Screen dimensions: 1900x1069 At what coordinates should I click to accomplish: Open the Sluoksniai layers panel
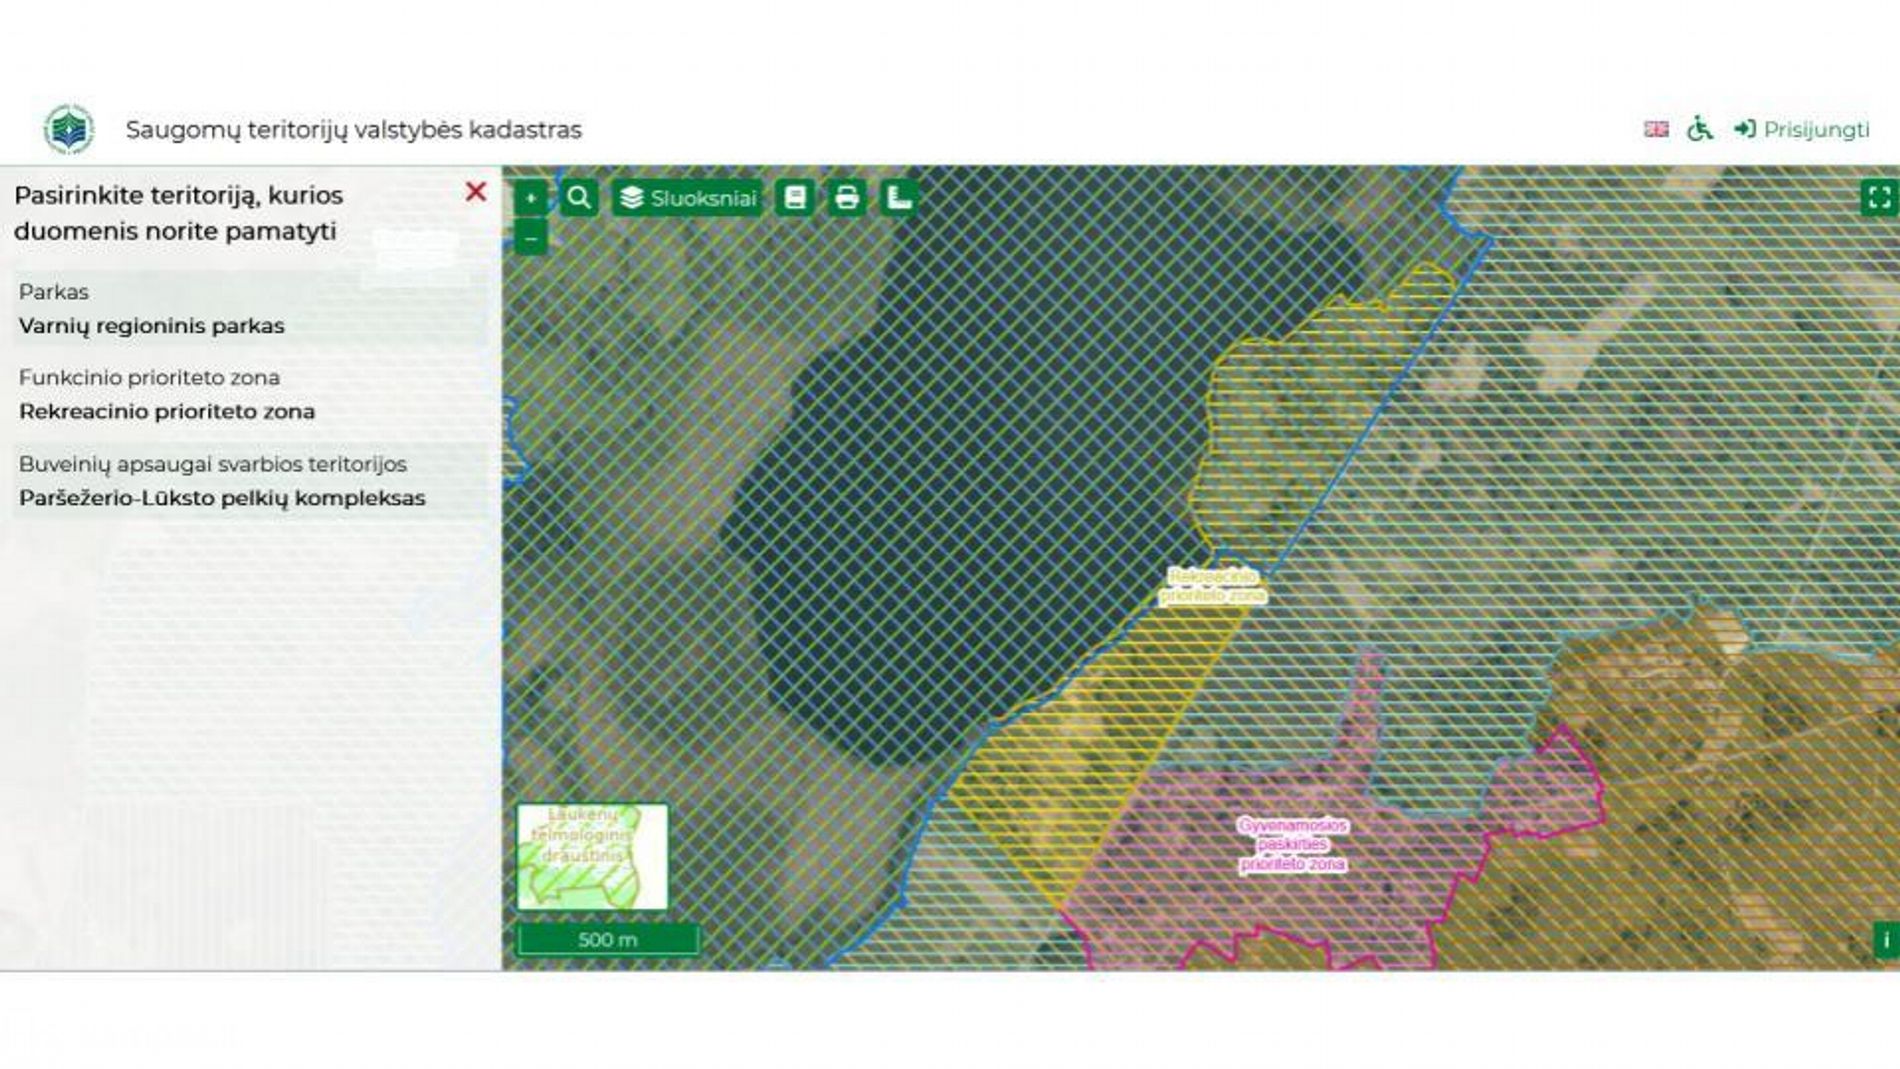coord(688,198)
